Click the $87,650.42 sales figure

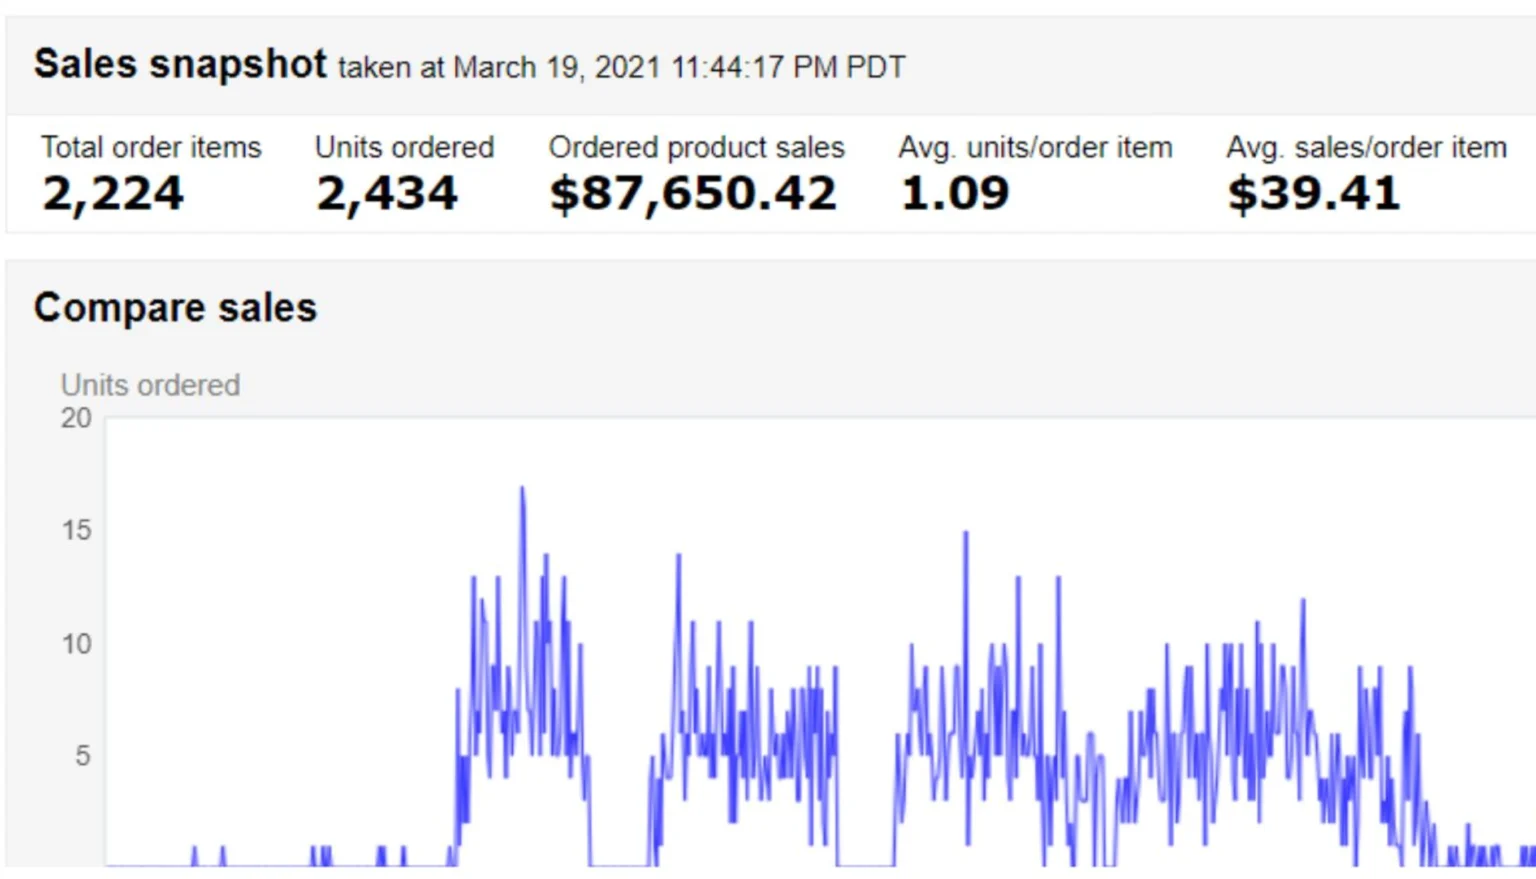692,193
